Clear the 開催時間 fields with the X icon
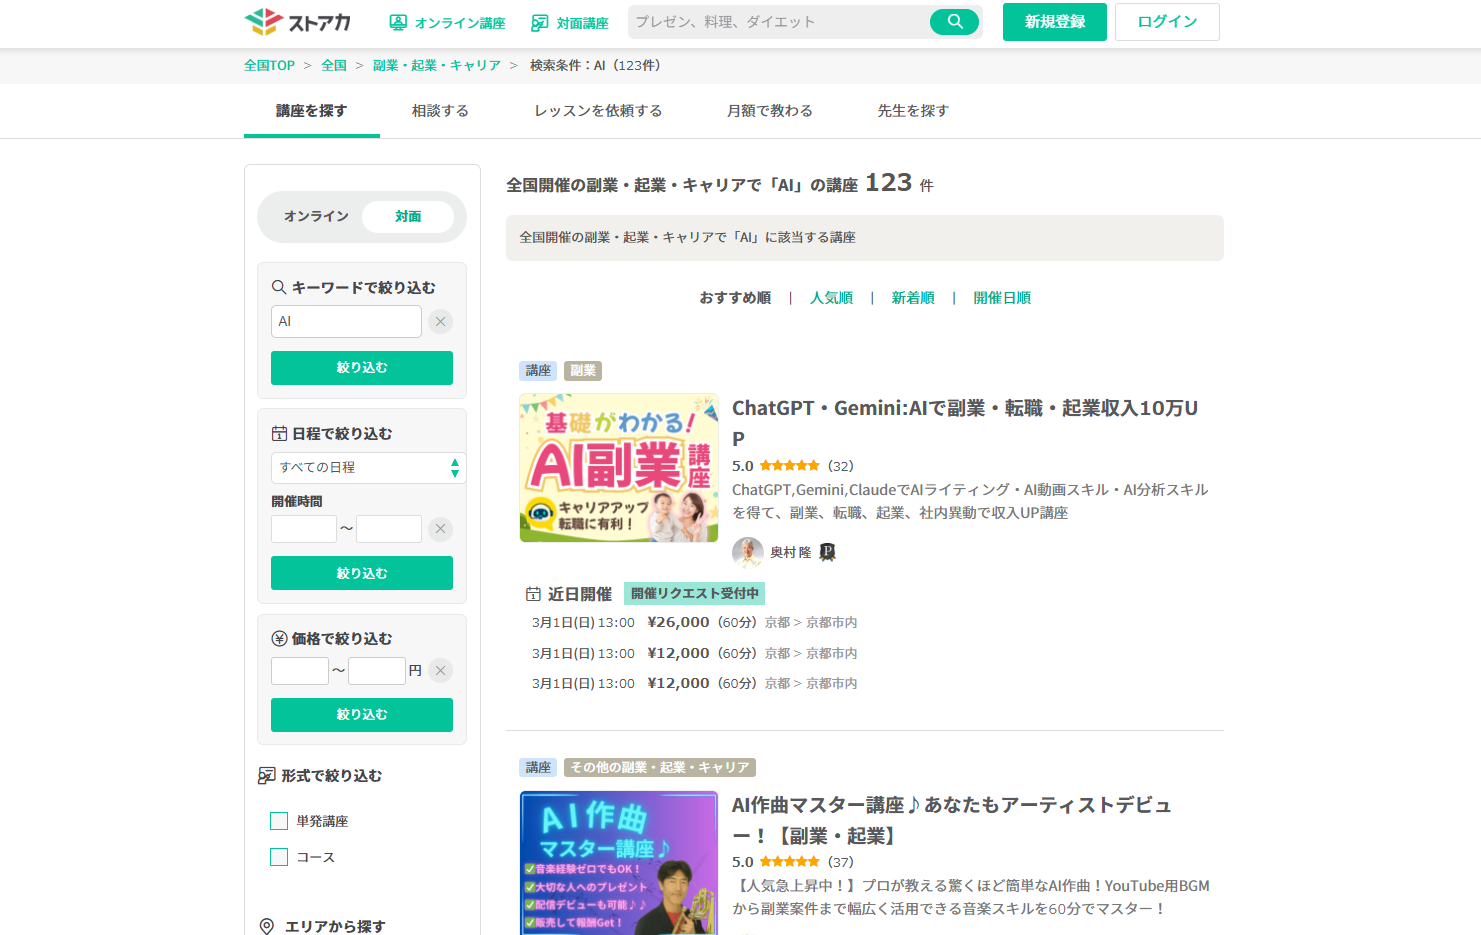Screen dimensions: 1481x935 click(x=440, y=528)
